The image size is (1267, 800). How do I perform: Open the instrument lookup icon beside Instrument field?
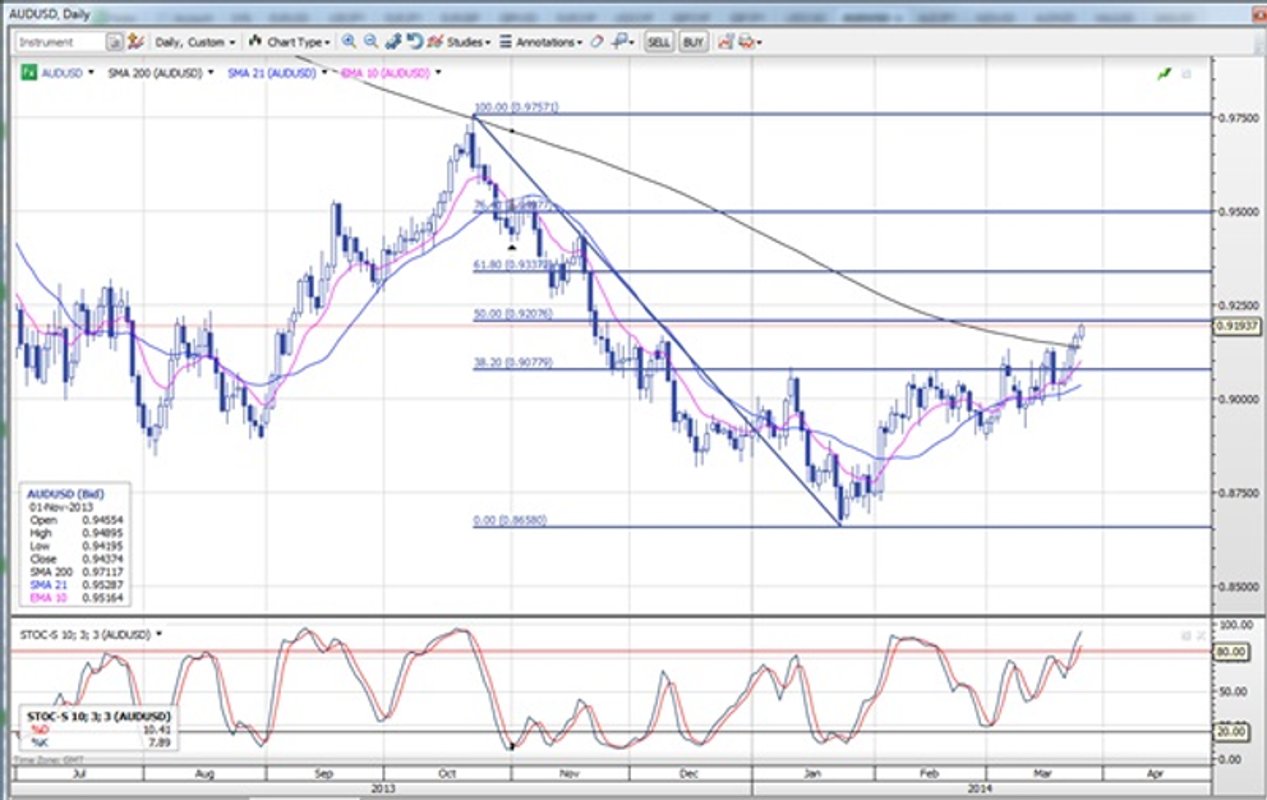coord(114,42)
